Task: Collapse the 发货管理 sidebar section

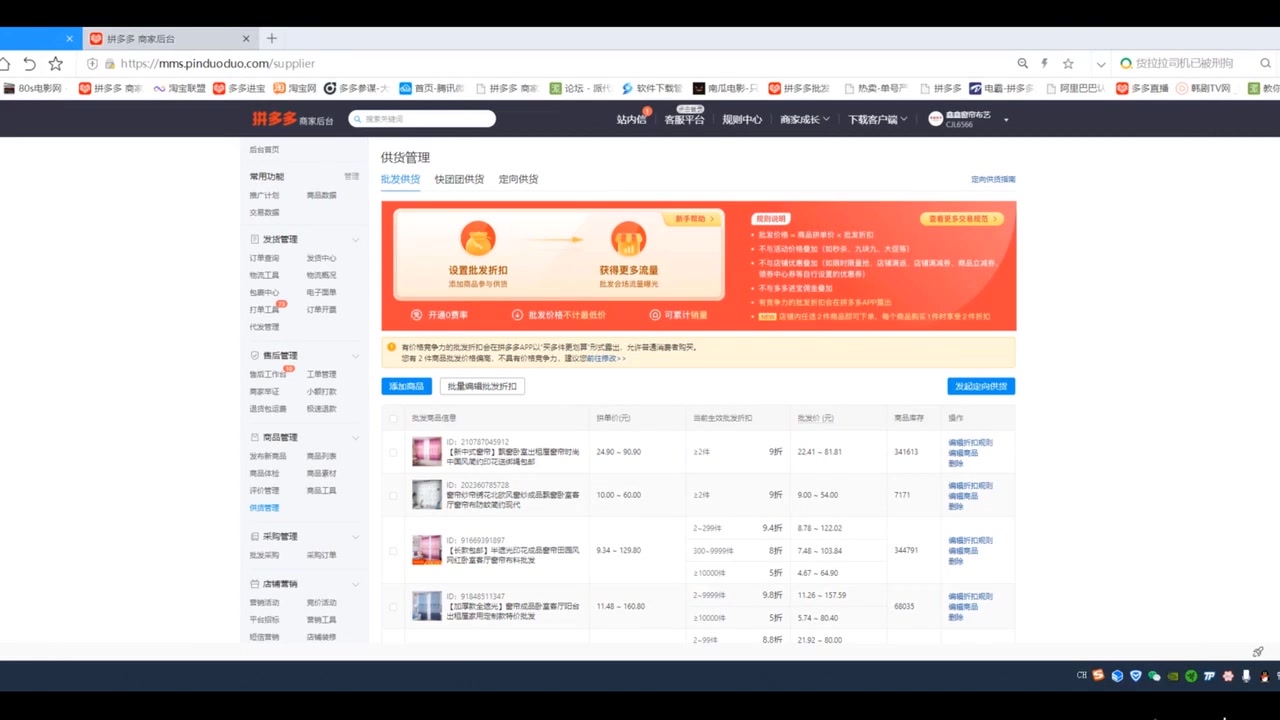Action: (355, 240)
